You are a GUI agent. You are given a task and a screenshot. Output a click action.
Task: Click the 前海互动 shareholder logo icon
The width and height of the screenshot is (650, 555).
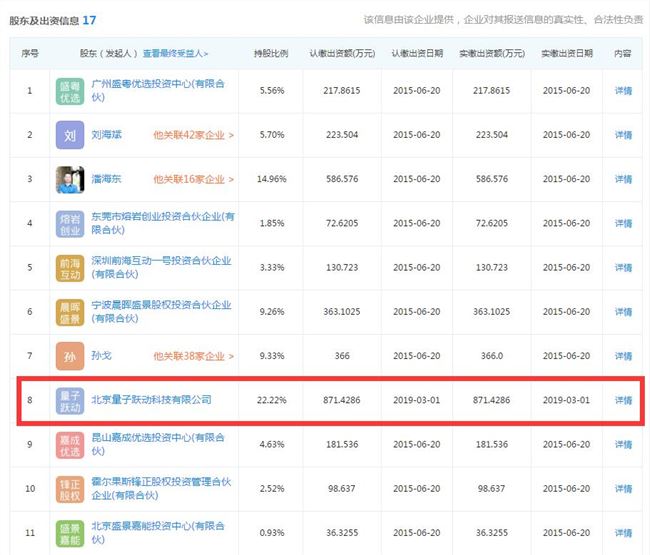[70, 268]
